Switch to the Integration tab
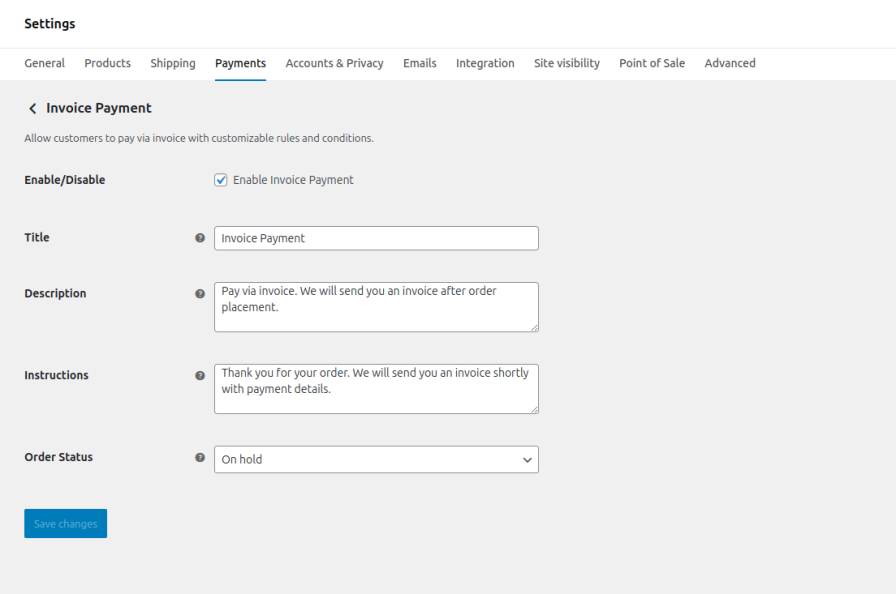Screen dimensions: 896x594 485,63
